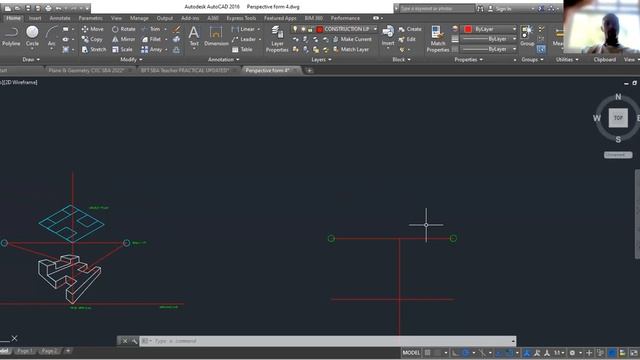Viewport: 640px width, 360px height.
Task: Click the red layer color swatch
Action: pyautogui.click(x=320, y=29)
